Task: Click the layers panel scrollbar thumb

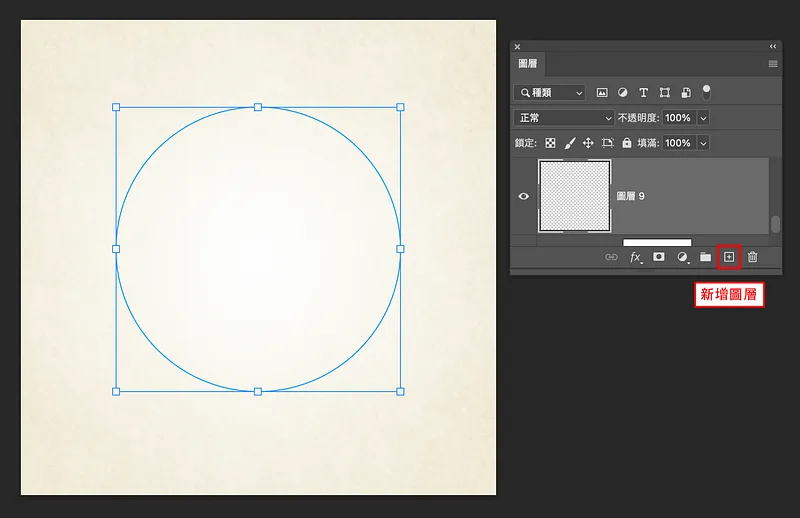Action: (776, 224)
